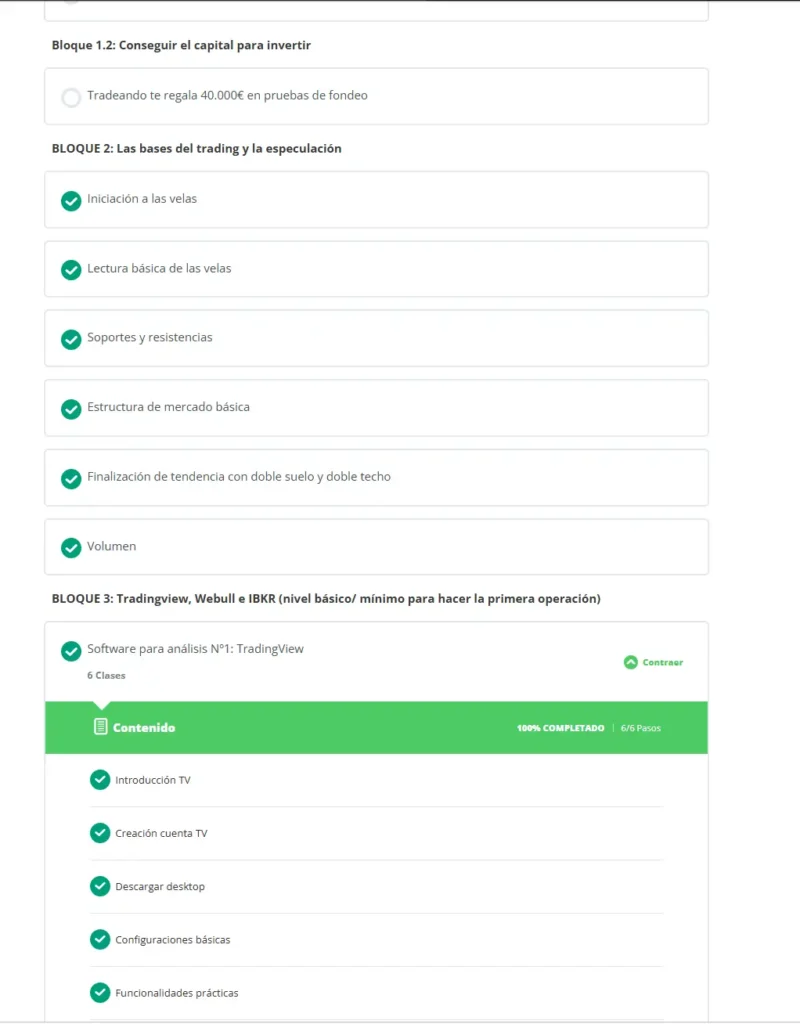
Task: Open Soportes y resistencias lesson title
Action: pos(150,337)
